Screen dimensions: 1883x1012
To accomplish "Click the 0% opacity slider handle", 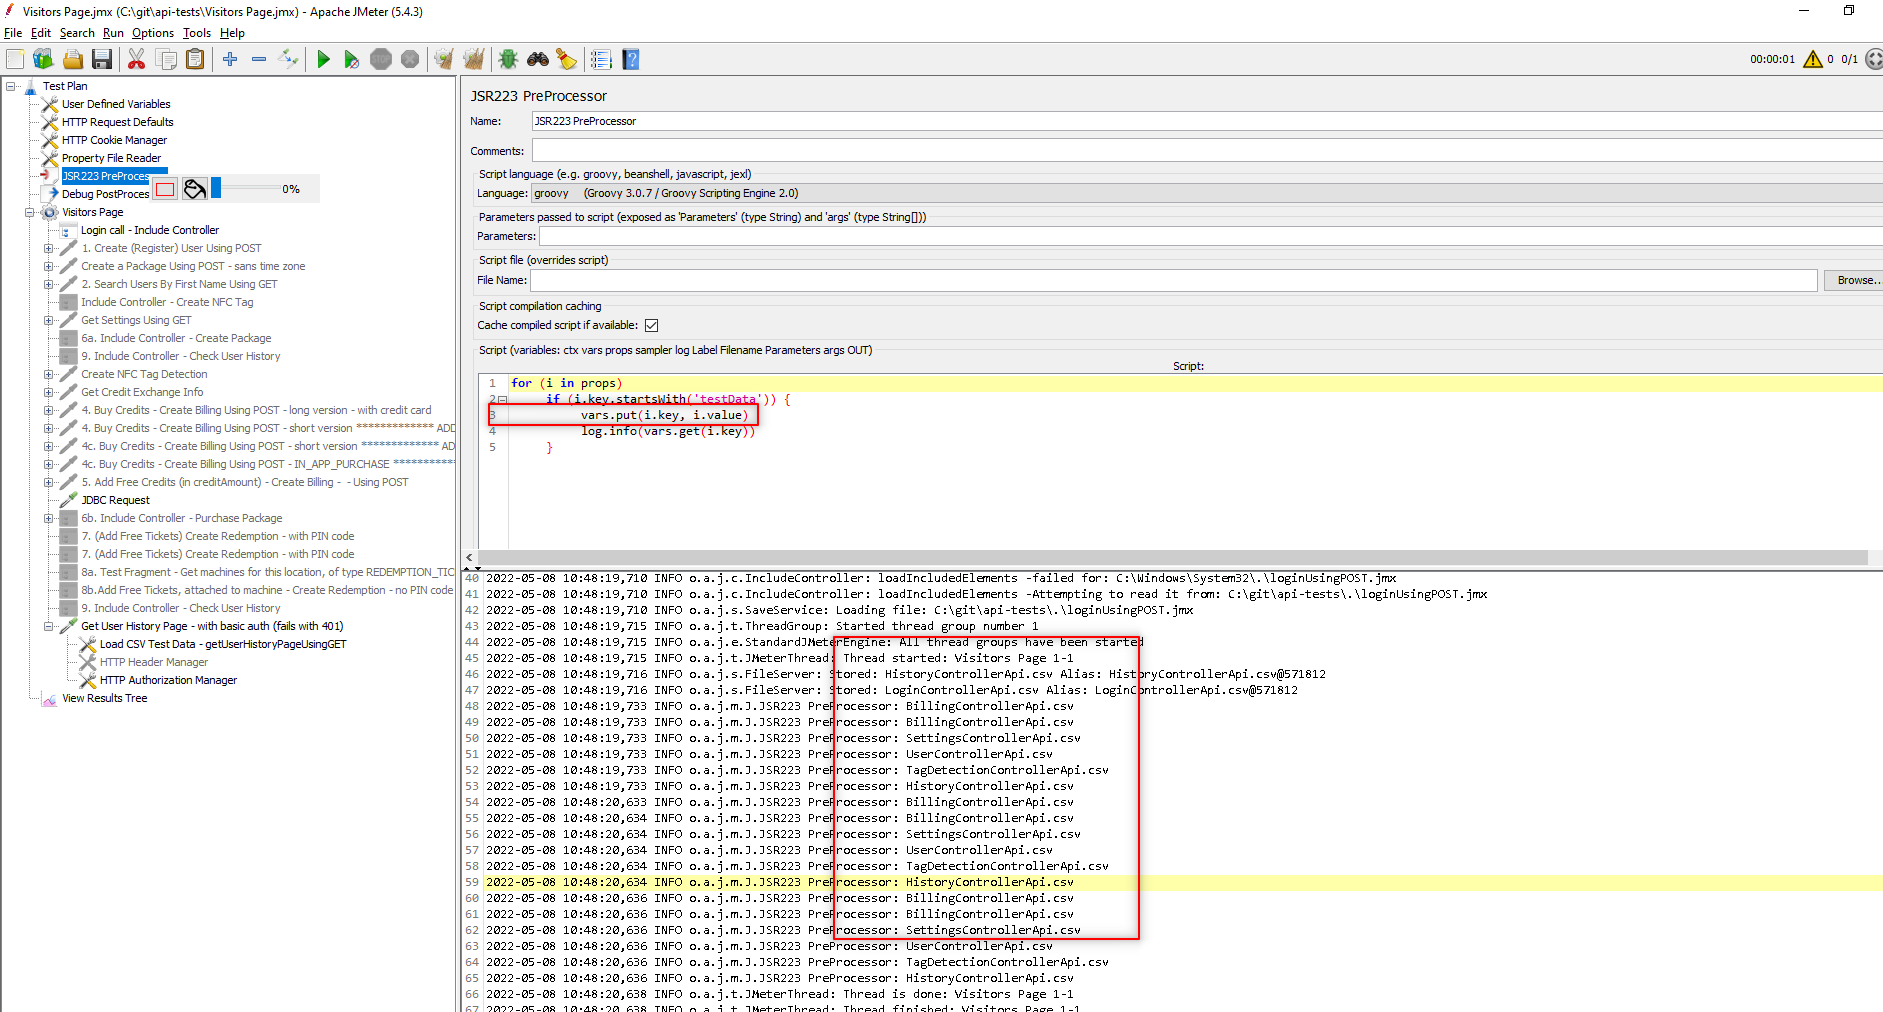I will pos(216,188).
